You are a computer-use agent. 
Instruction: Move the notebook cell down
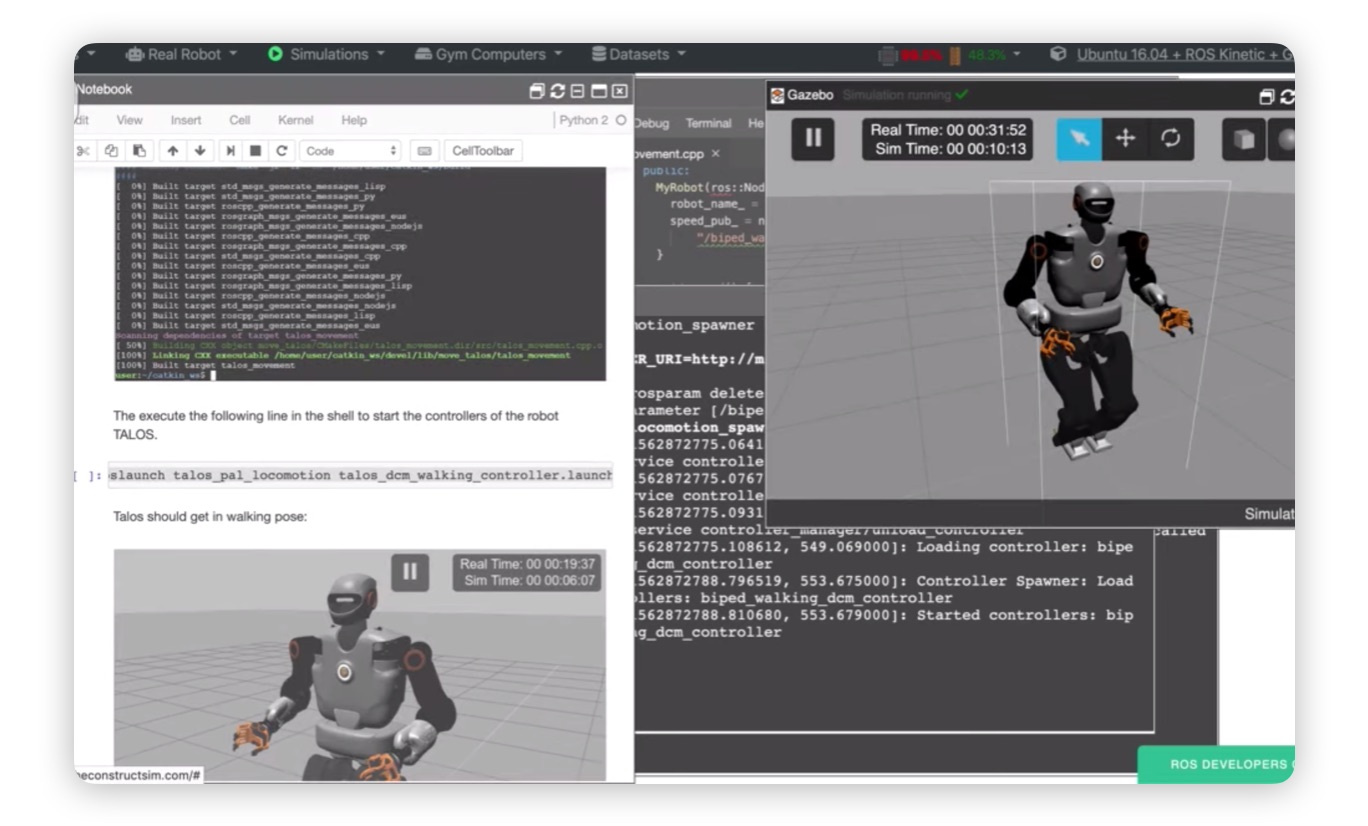[200, 151]
